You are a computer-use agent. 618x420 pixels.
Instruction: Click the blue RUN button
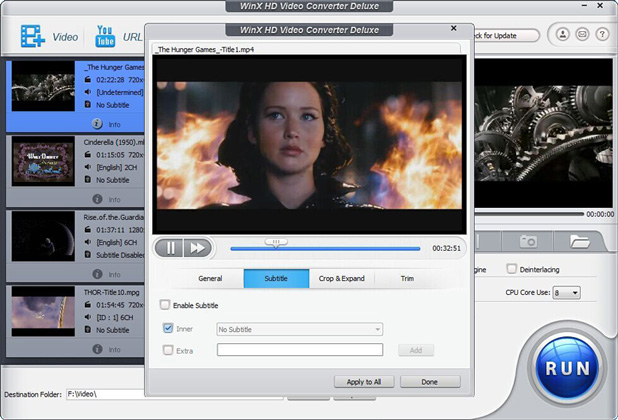pos(568,368)
